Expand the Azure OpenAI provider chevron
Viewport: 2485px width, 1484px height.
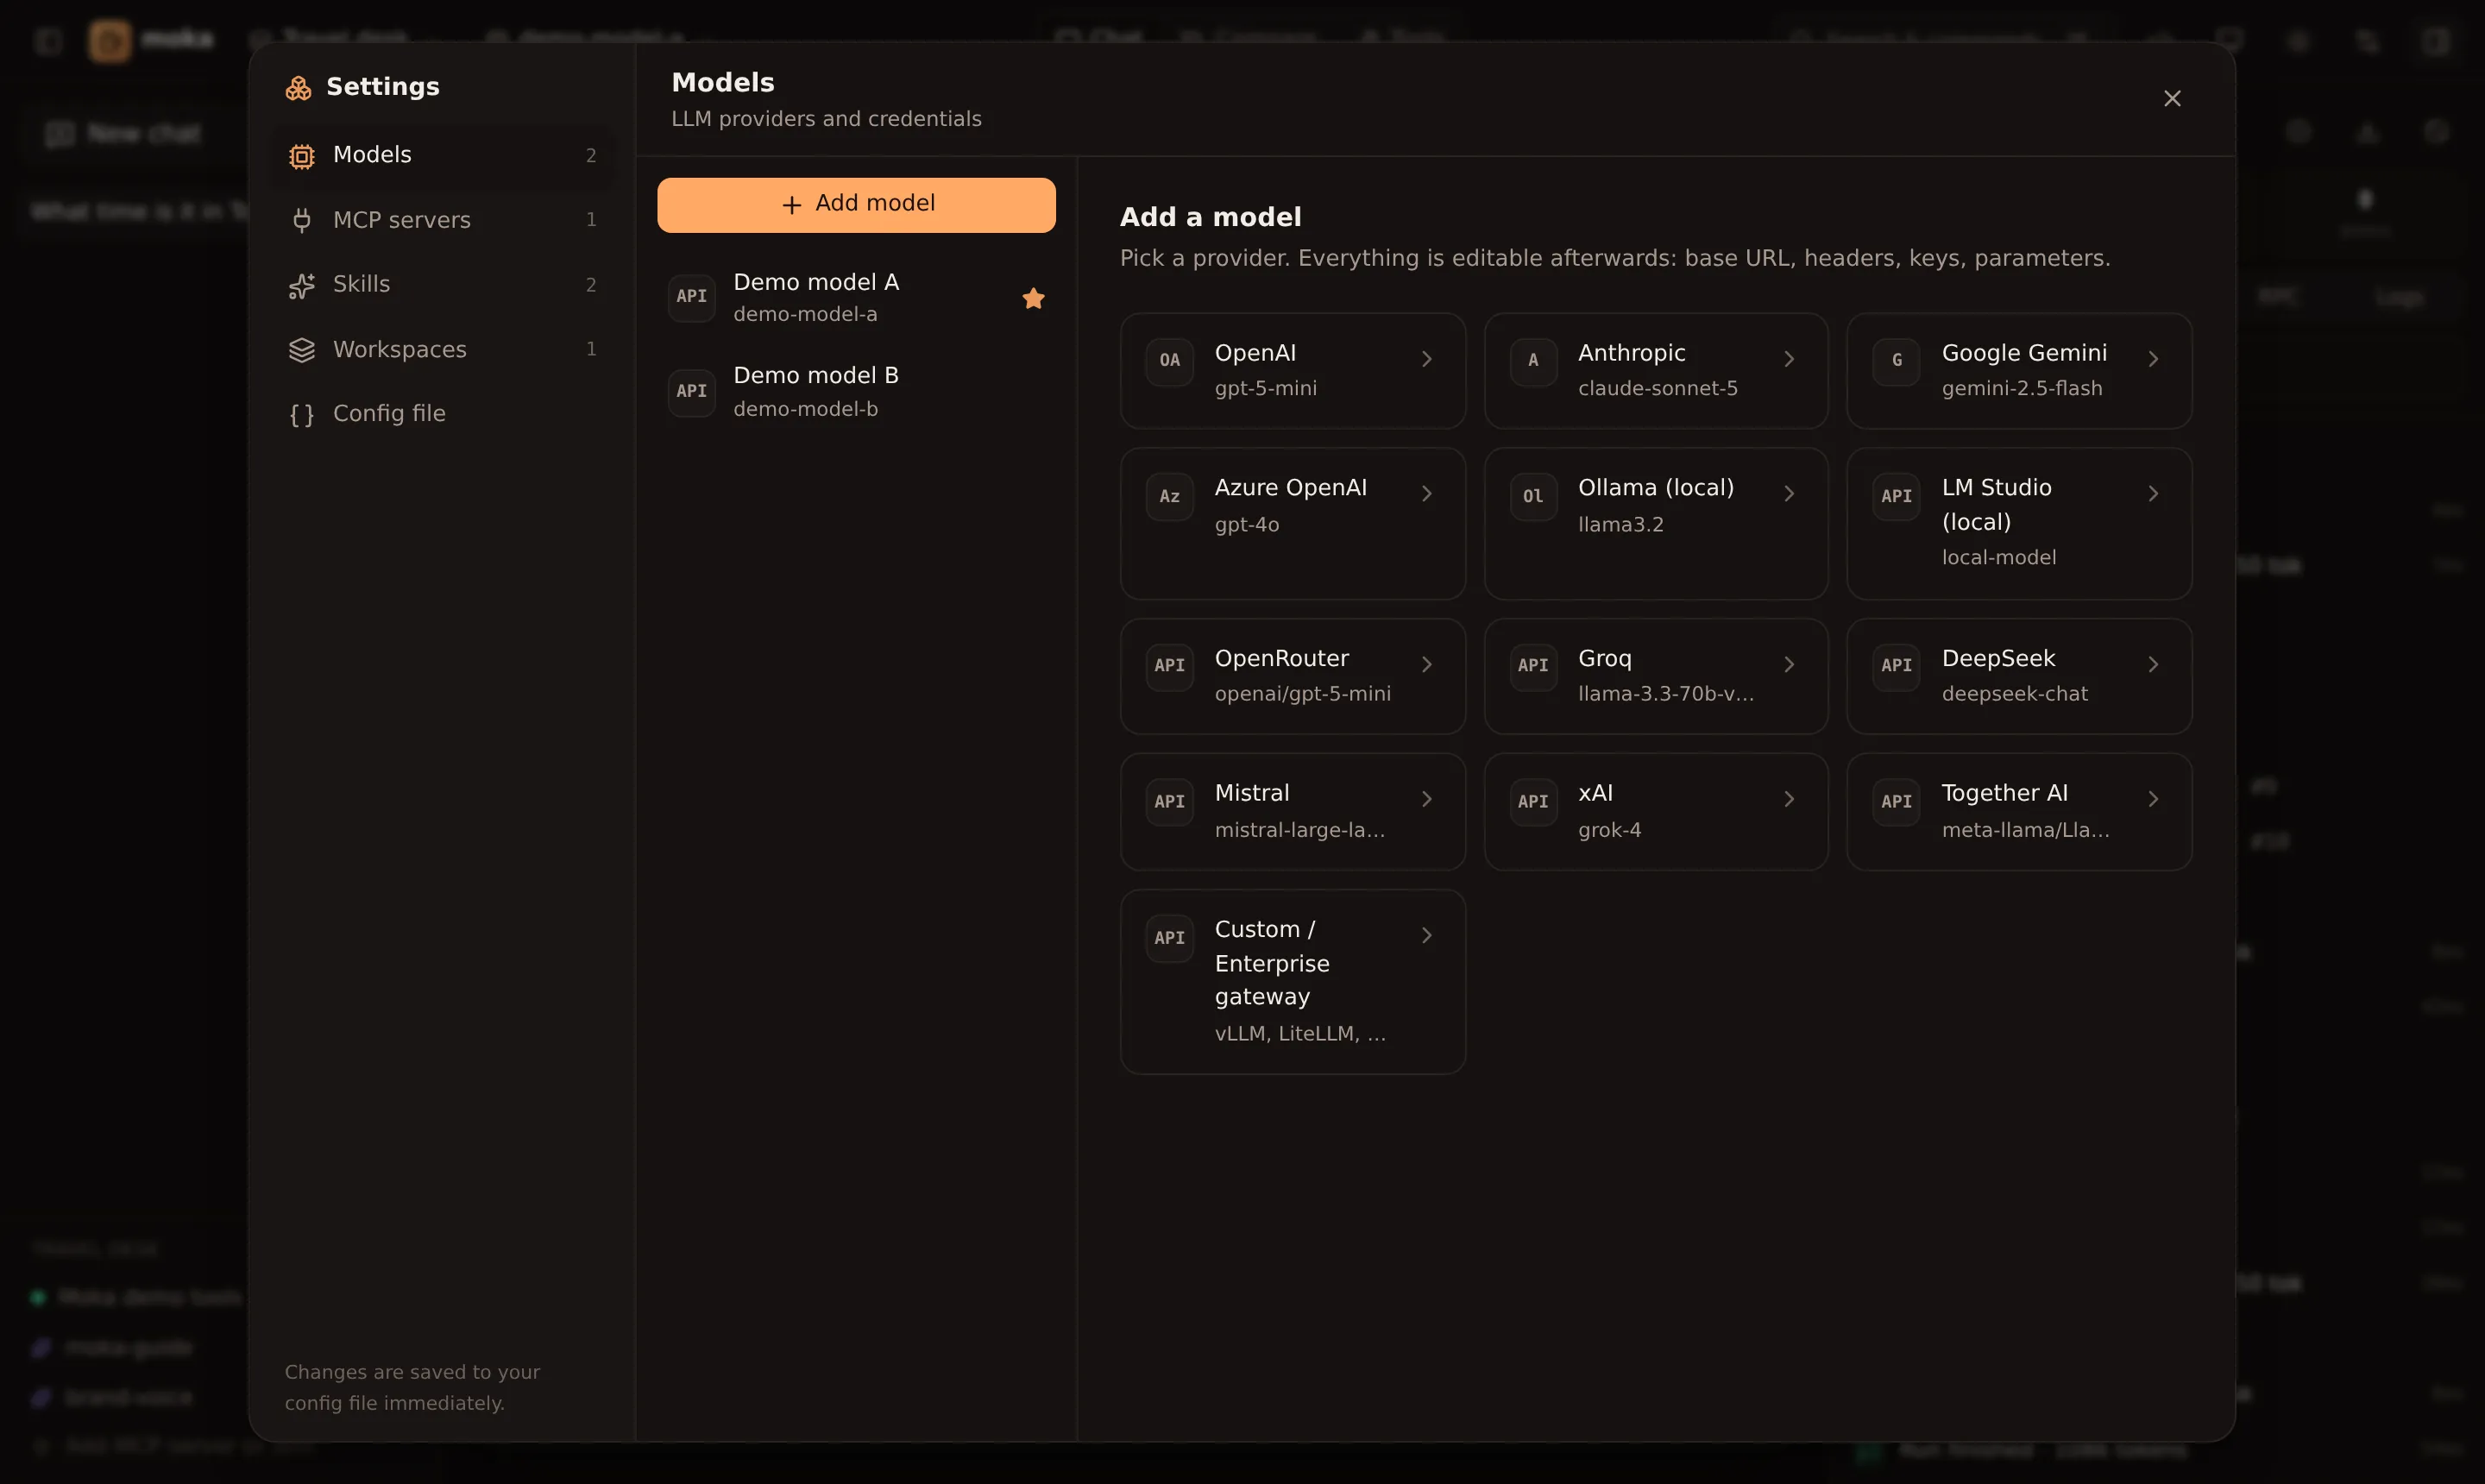(1427, 494)
